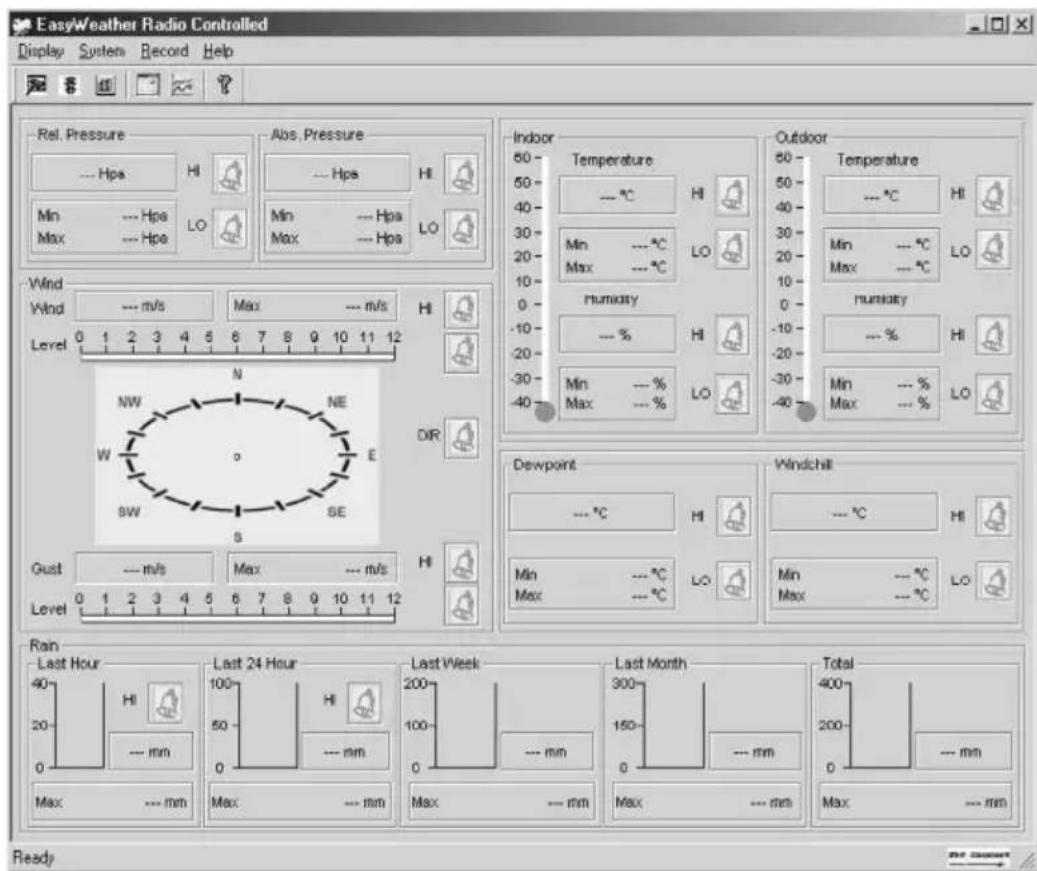
Task: Click the wind direction compass center
Action: (x=236, y=458)
